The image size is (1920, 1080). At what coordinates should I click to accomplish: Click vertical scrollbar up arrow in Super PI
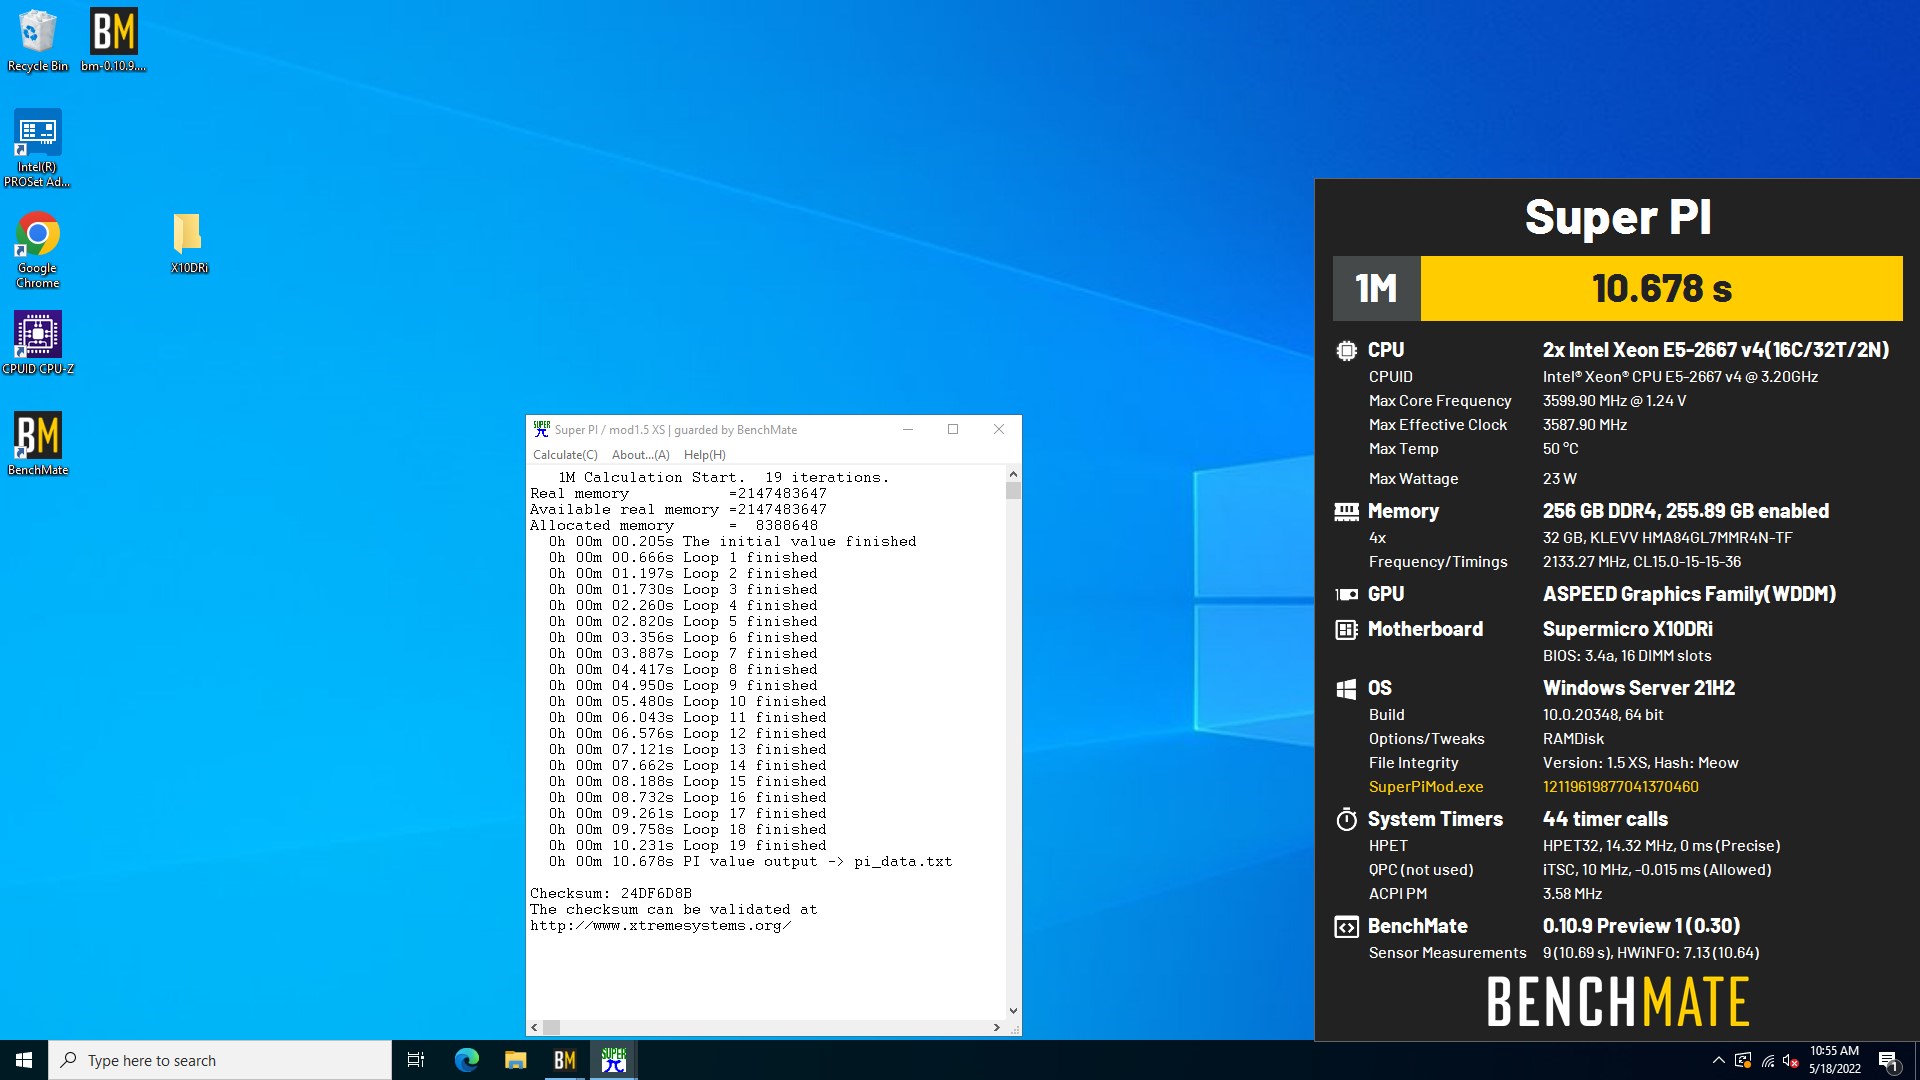1013,474
